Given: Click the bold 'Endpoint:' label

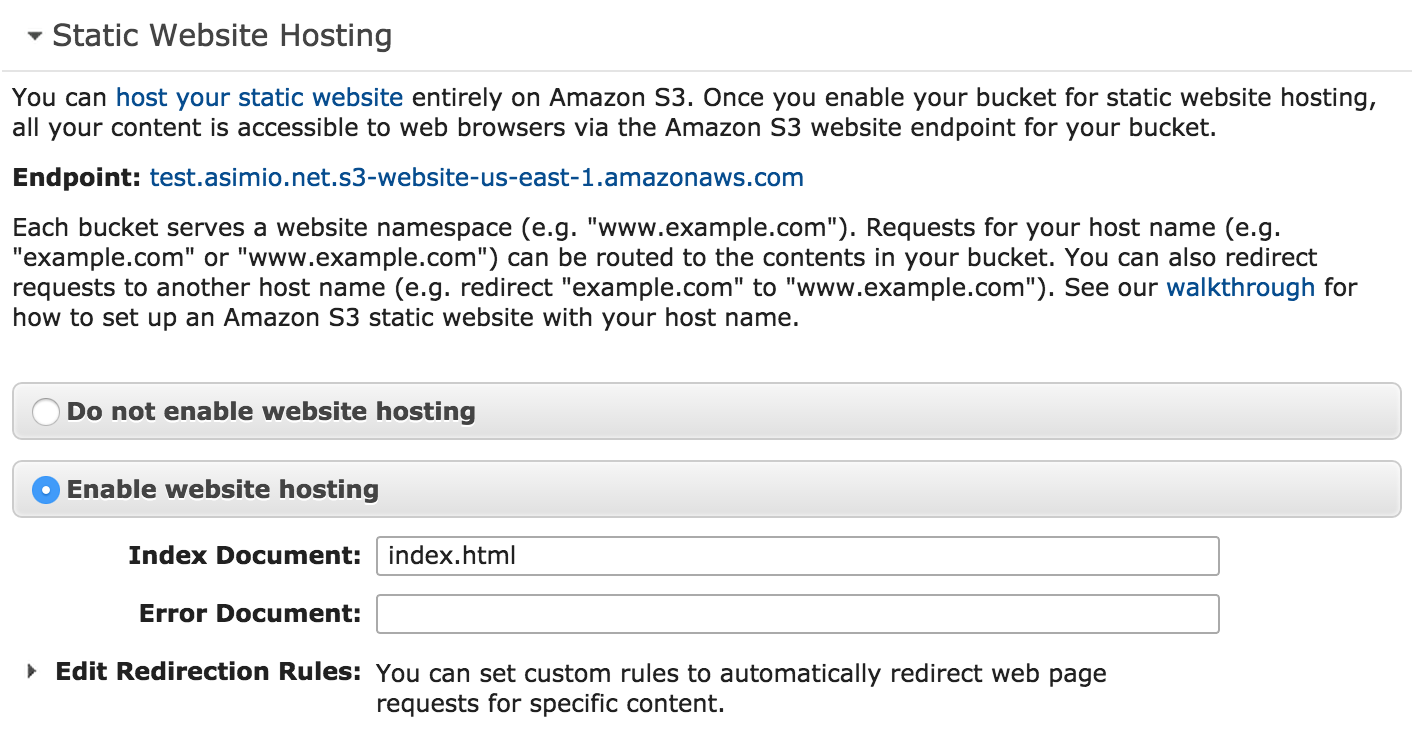Looking at the screenshot, I should [77, 178].
